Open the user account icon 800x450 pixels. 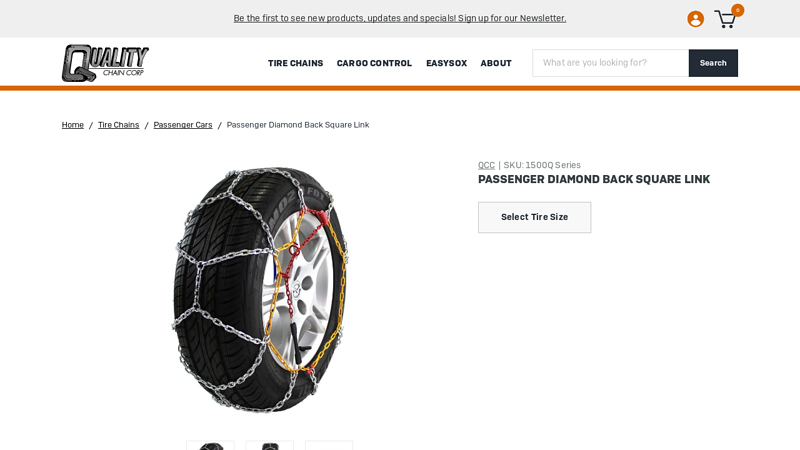(695, 19)
